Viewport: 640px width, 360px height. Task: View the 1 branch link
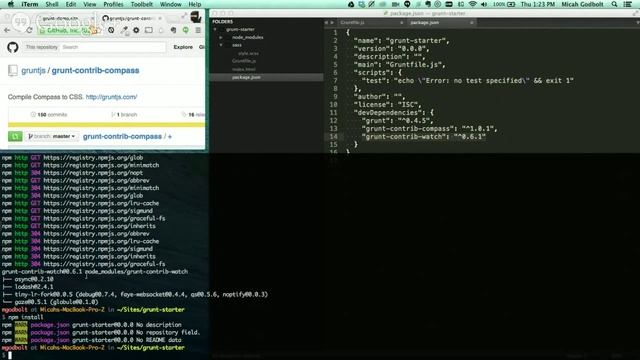coord(124,115)
